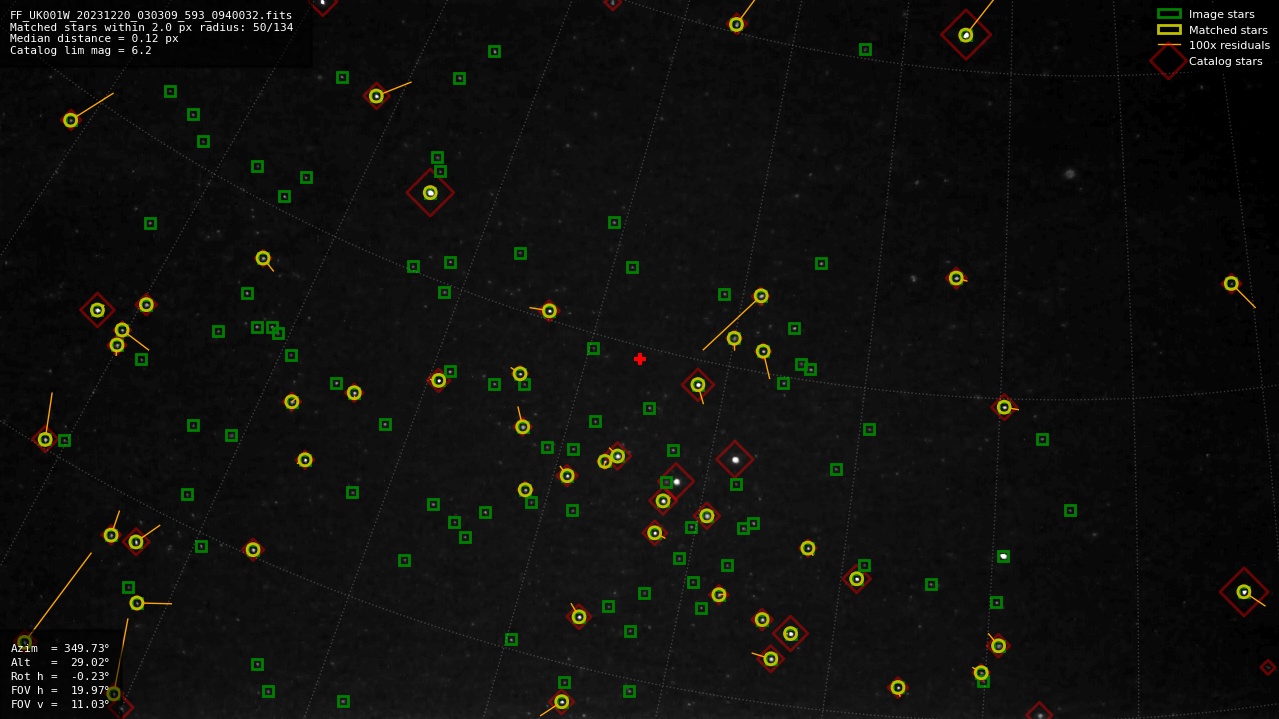
Task: Click the red cross center marker
Action: 640,359
